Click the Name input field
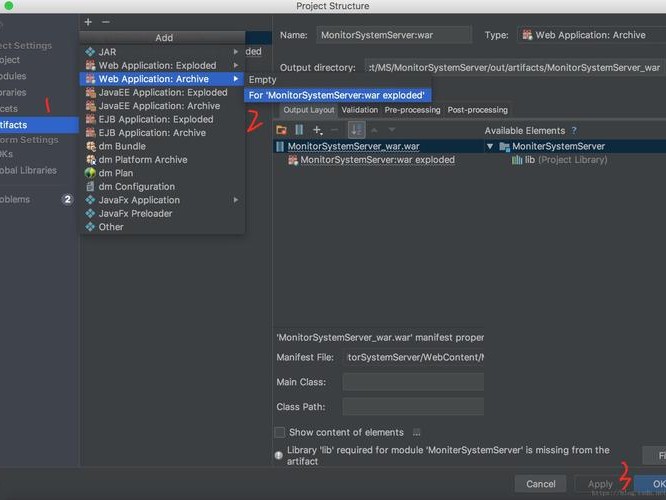The height and width of the screenshot is (500, 666). [394, 35]
